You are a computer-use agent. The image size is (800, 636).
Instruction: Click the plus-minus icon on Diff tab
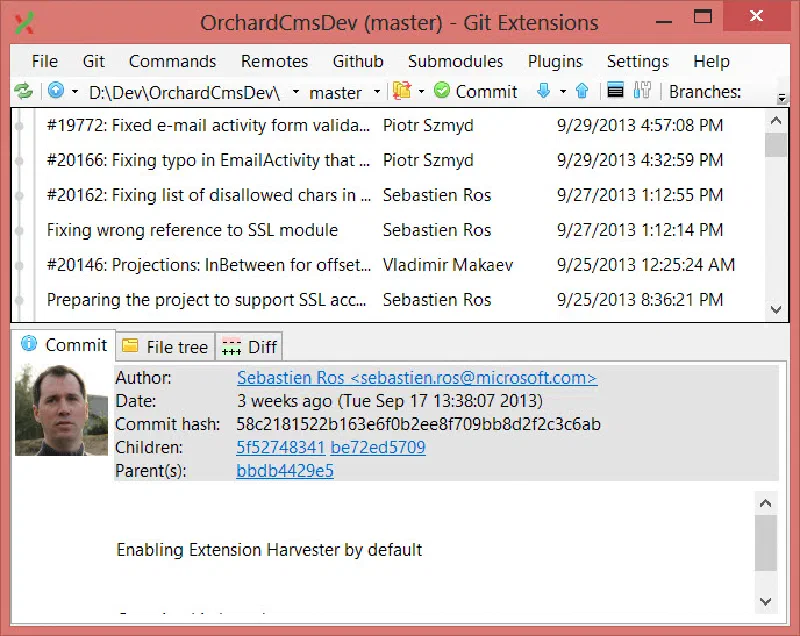coord(231,347)
